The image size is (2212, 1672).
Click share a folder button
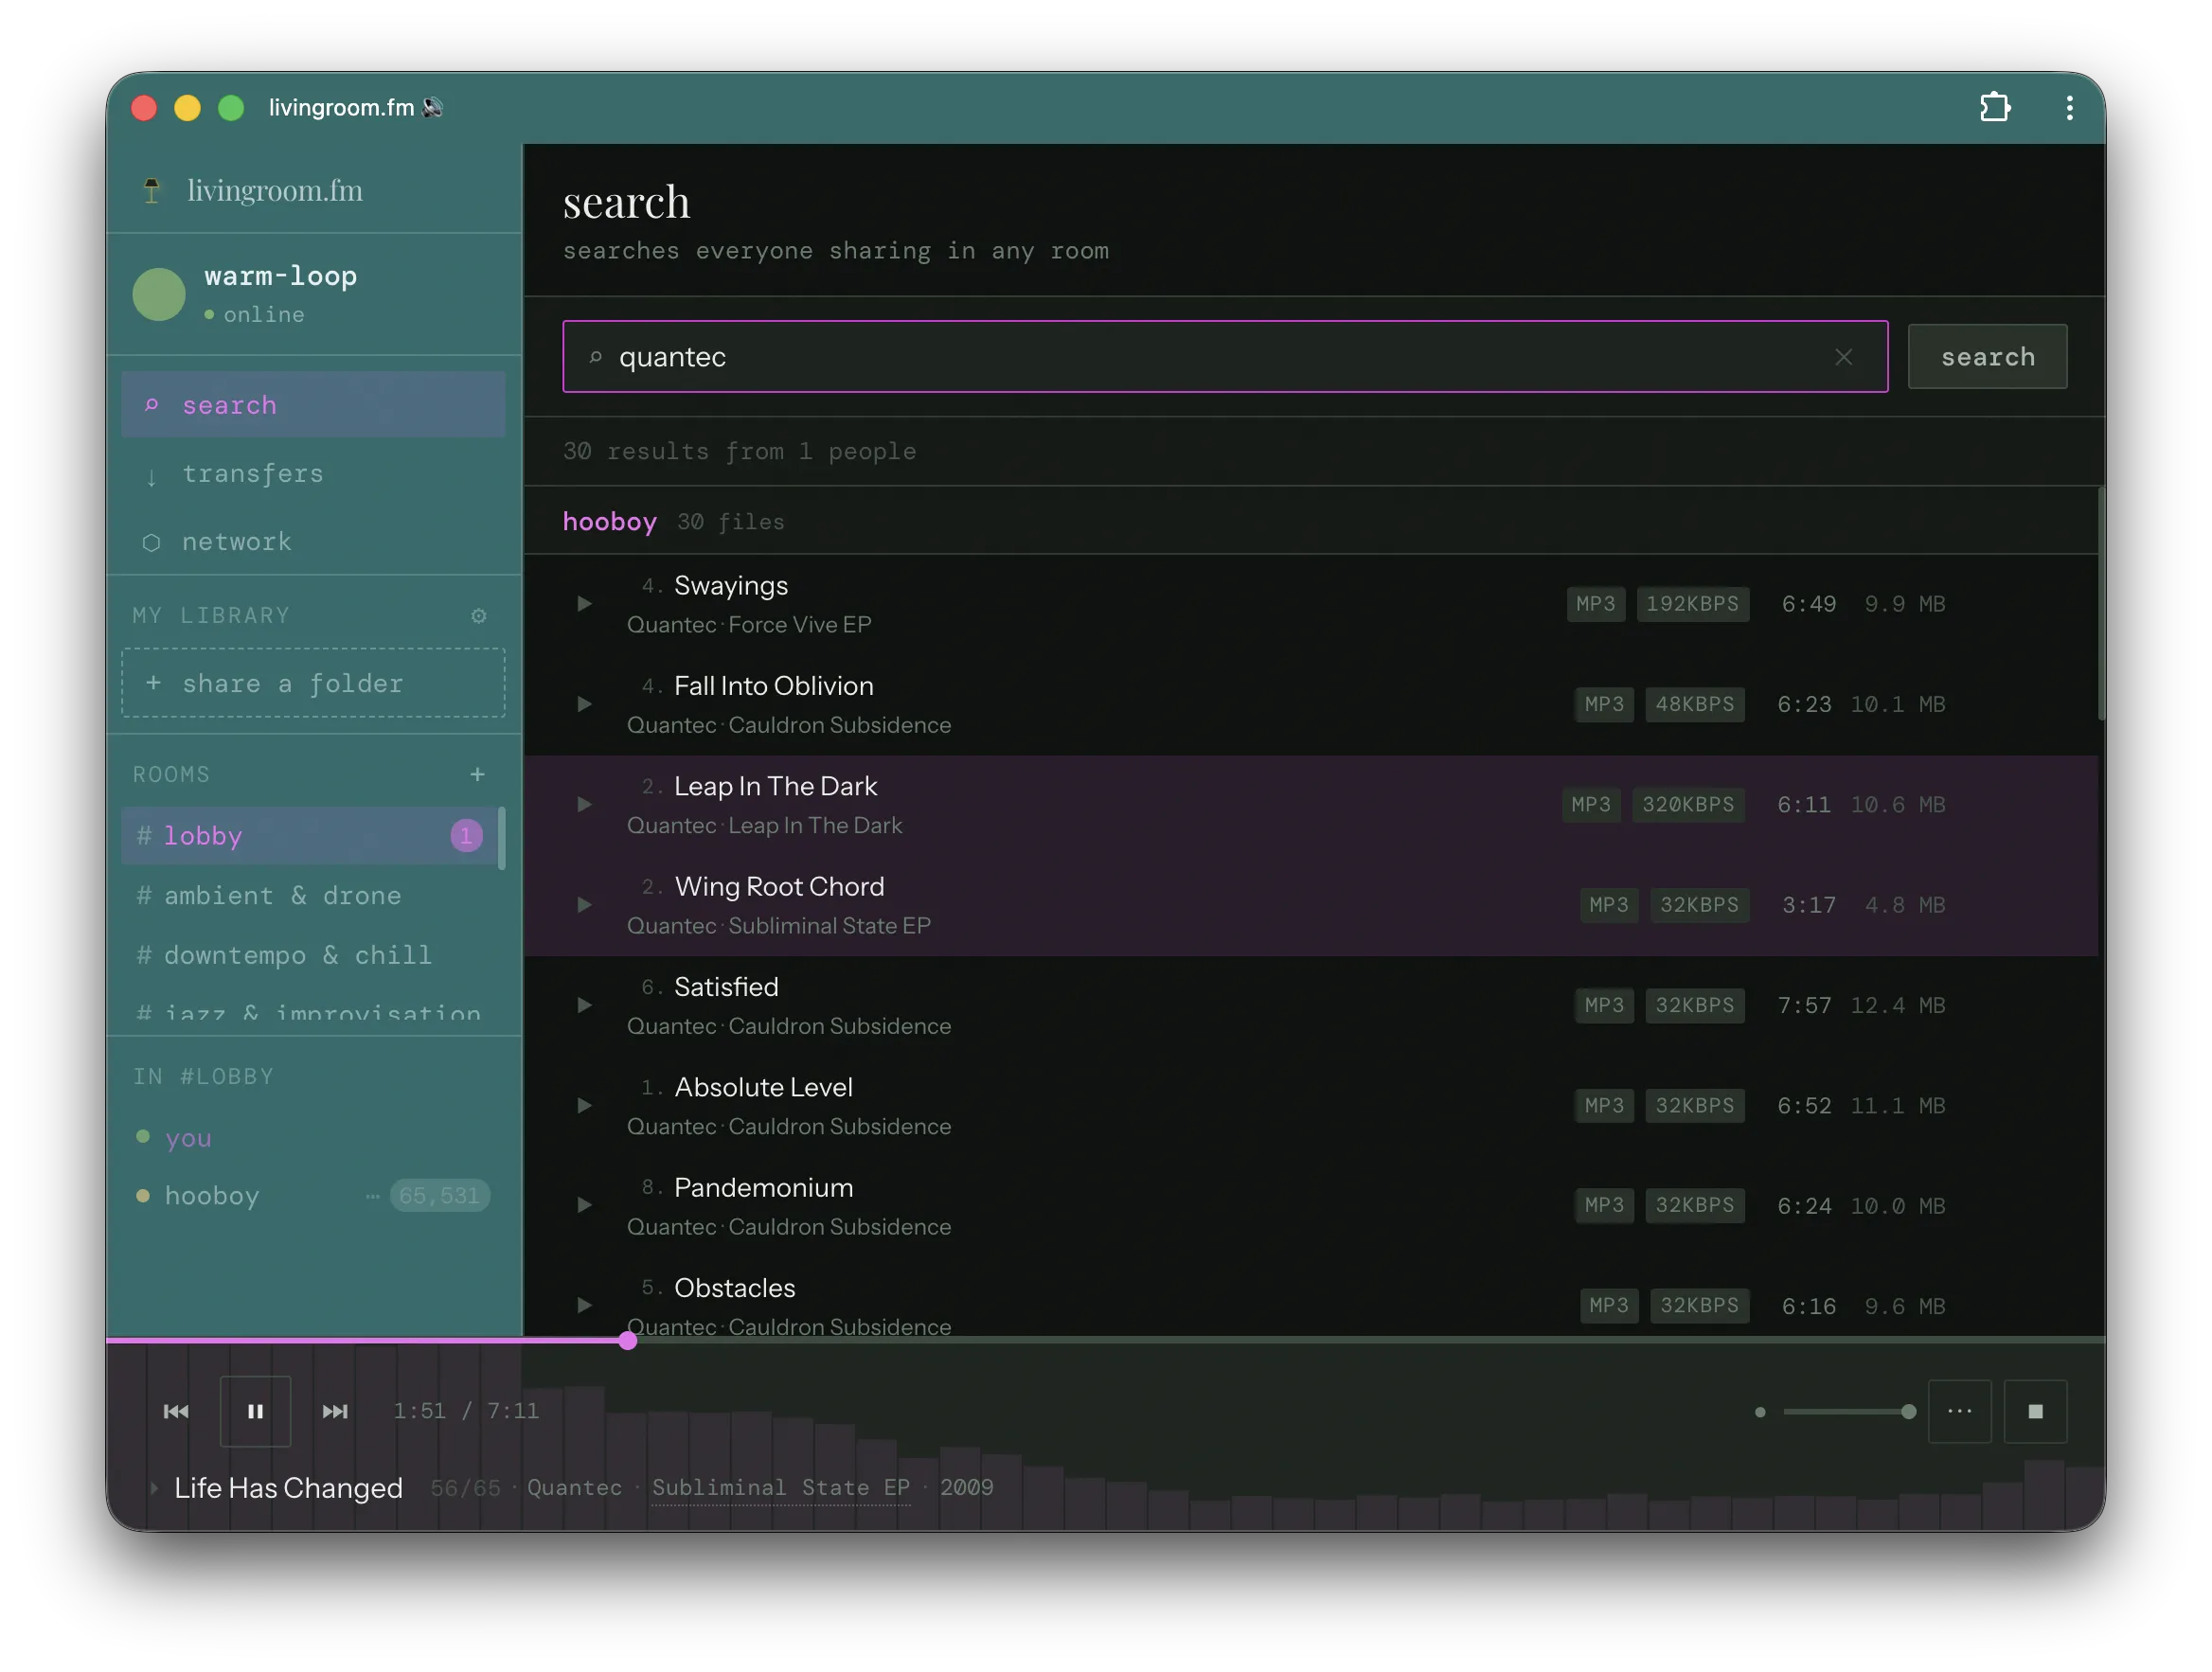(313, 683)
